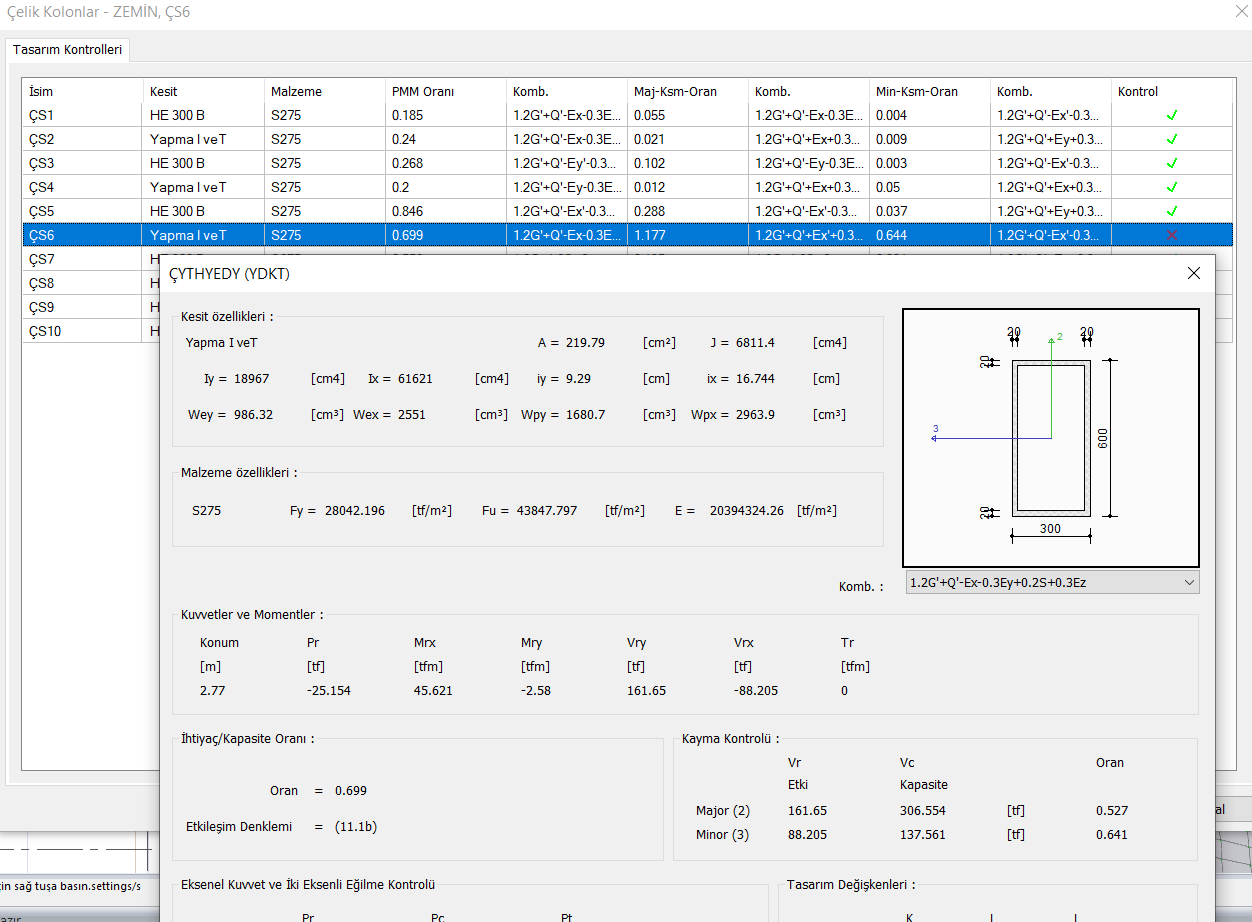Viewport: 1252px width, 922px height.
Task: Sort by the PMM Oranı column header
Action: click(x=446, y=91)
